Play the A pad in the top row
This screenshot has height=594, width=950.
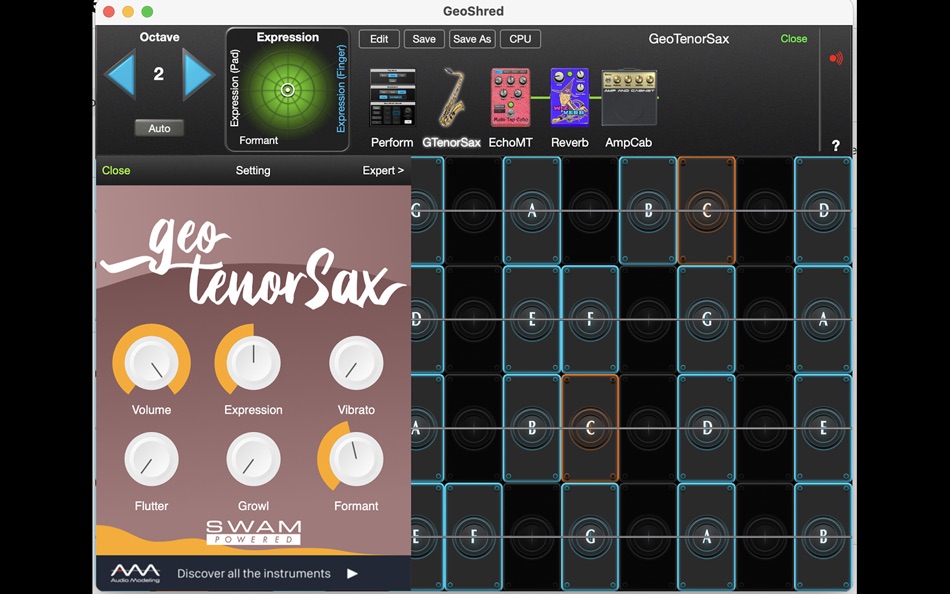[x=532, y=210]
